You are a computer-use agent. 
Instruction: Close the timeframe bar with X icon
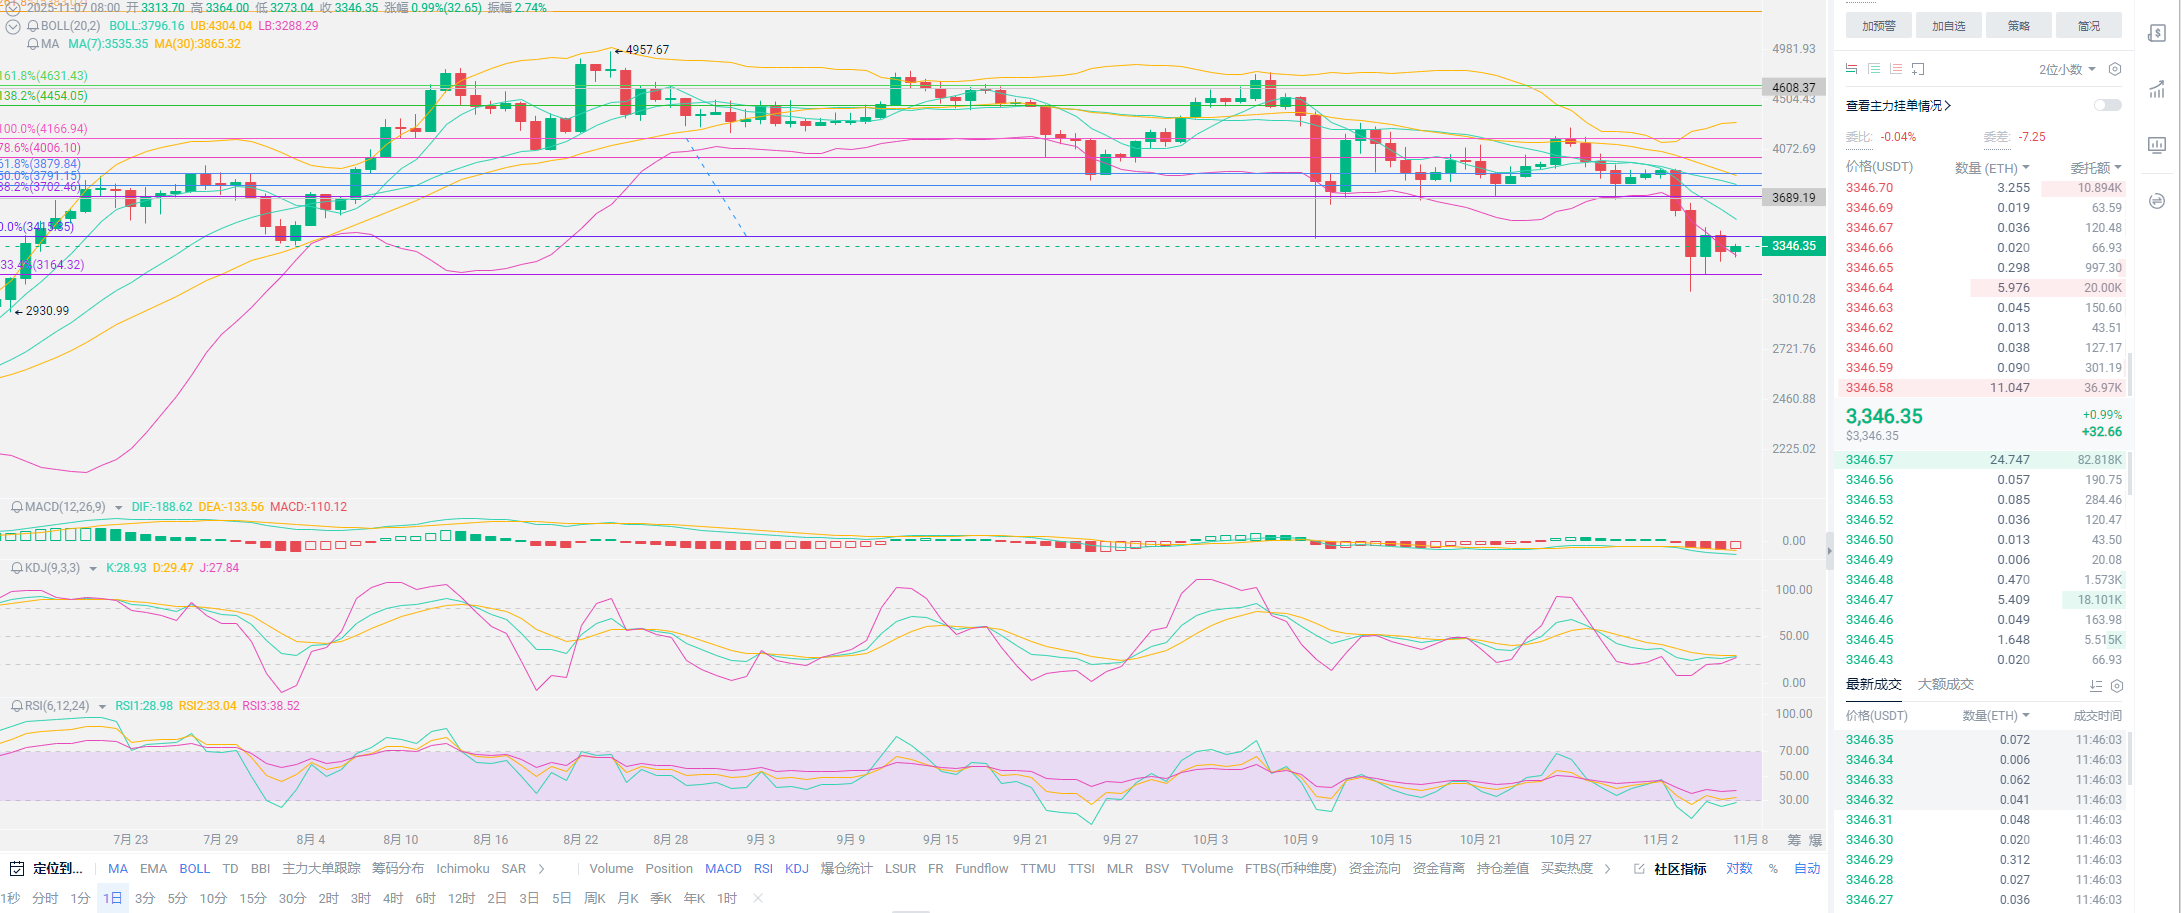[758, 898]
